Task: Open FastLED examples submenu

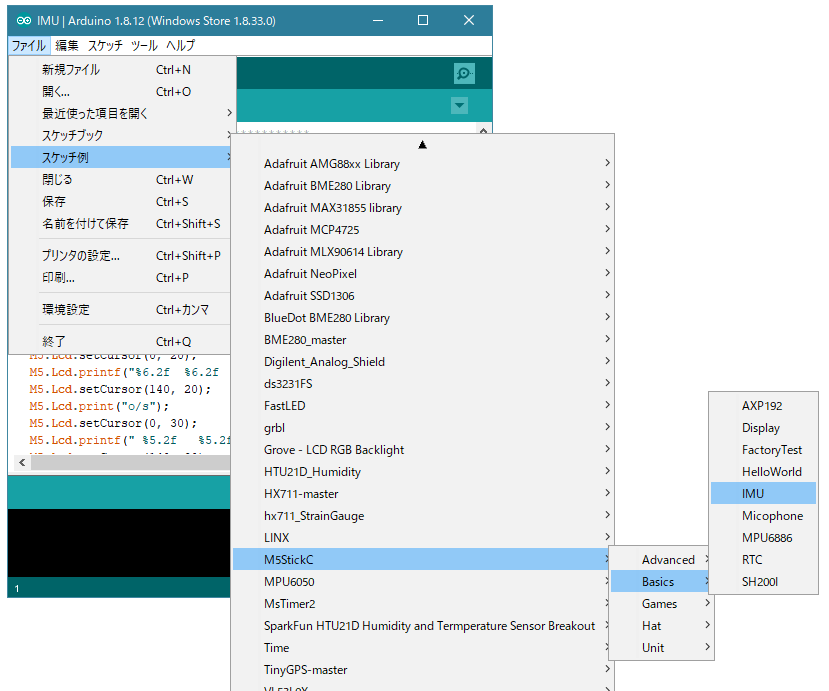Action: (423, 406)
